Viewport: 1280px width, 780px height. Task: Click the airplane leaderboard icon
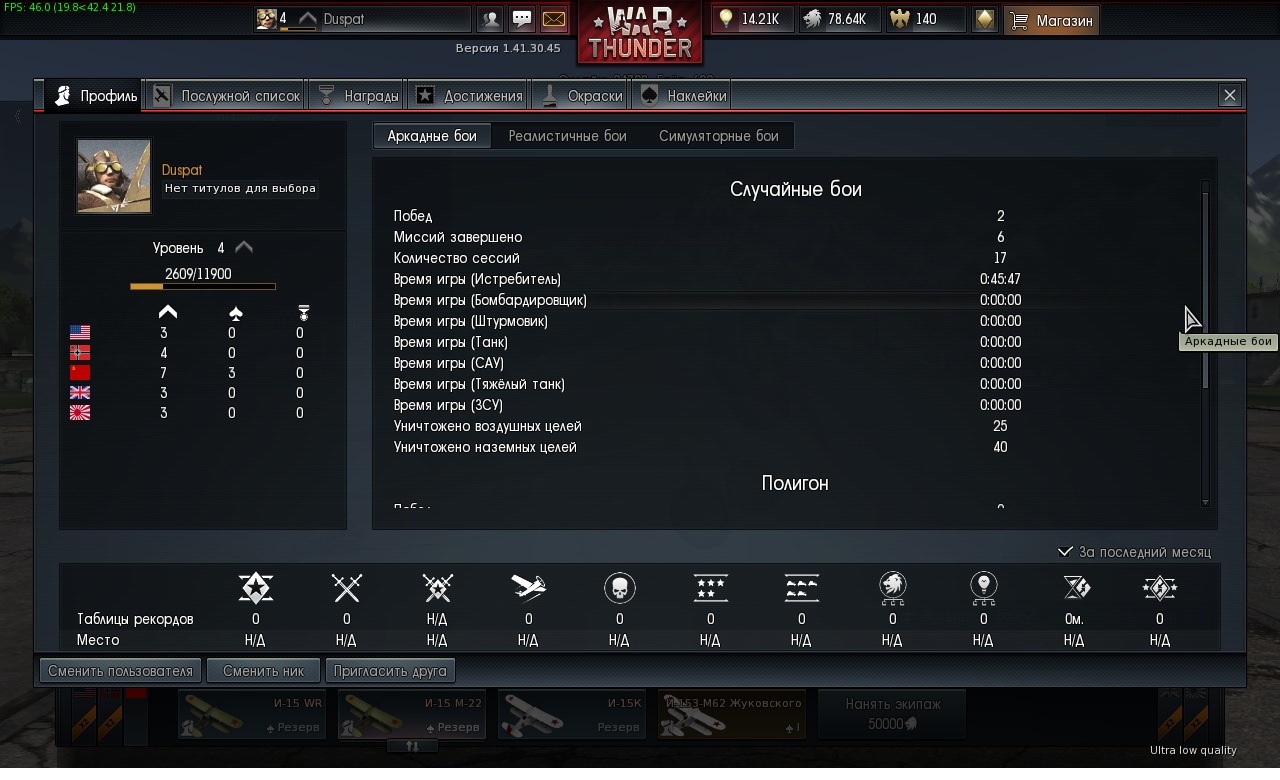(528, 587)
